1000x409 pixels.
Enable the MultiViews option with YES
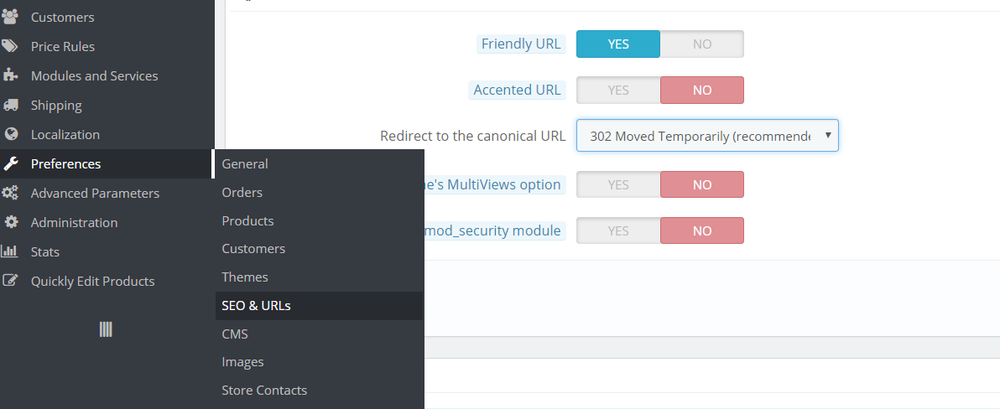[618, 185]
